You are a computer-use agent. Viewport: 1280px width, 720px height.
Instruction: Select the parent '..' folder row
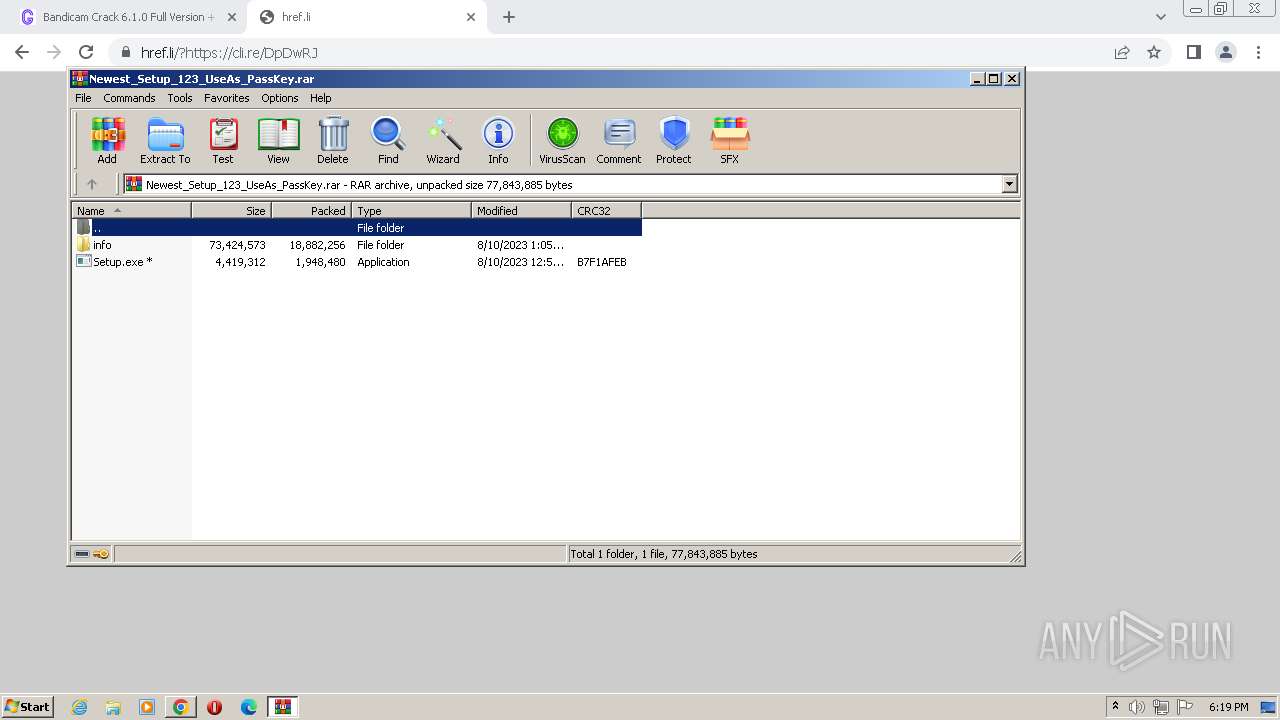click(357, 228)
